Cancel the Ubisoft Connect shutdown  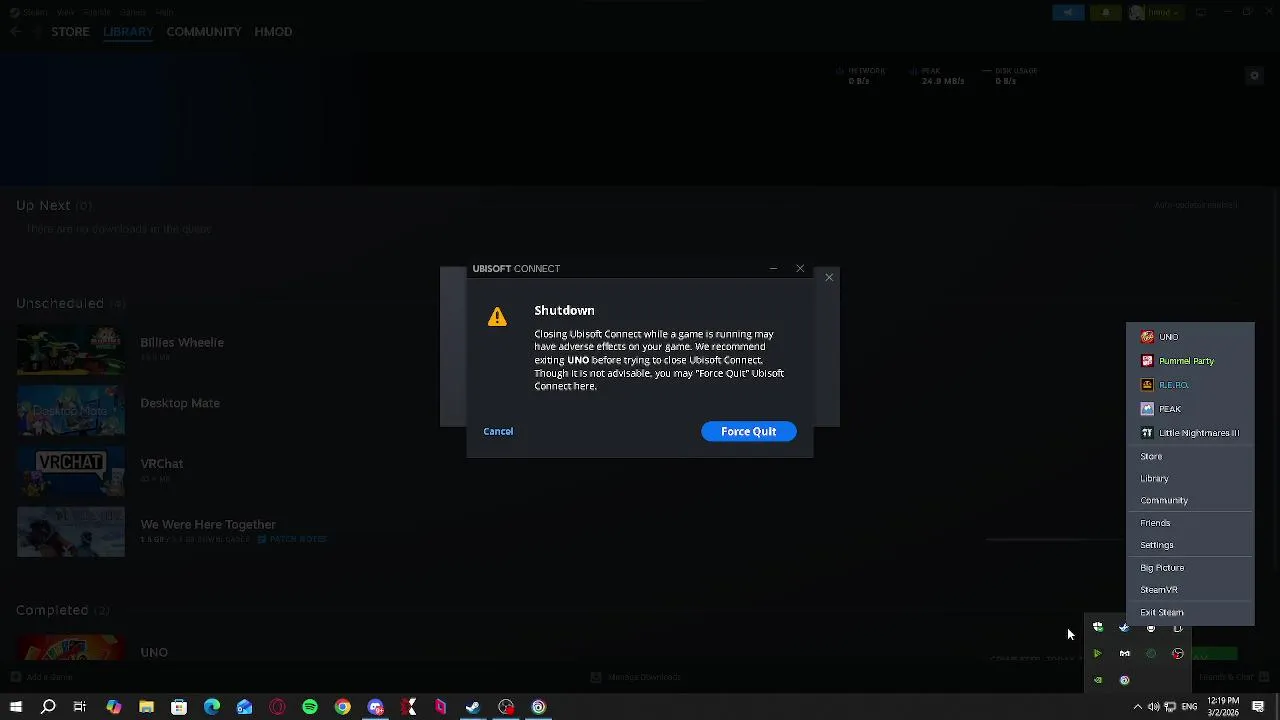[498, 431]
